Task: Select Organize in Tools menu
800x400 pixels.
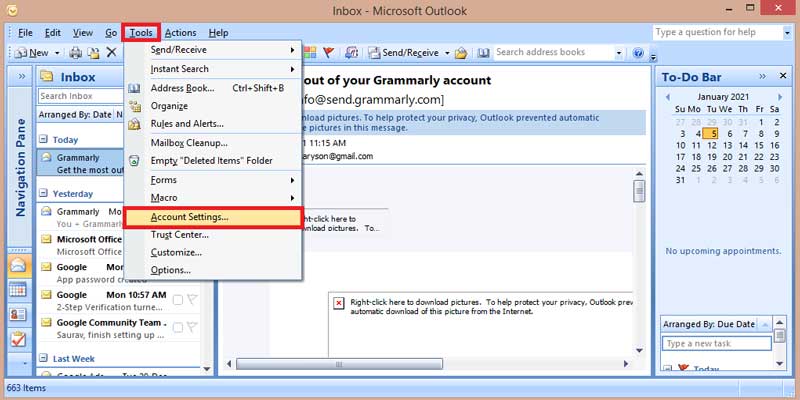Action: (x=213, y=106)
